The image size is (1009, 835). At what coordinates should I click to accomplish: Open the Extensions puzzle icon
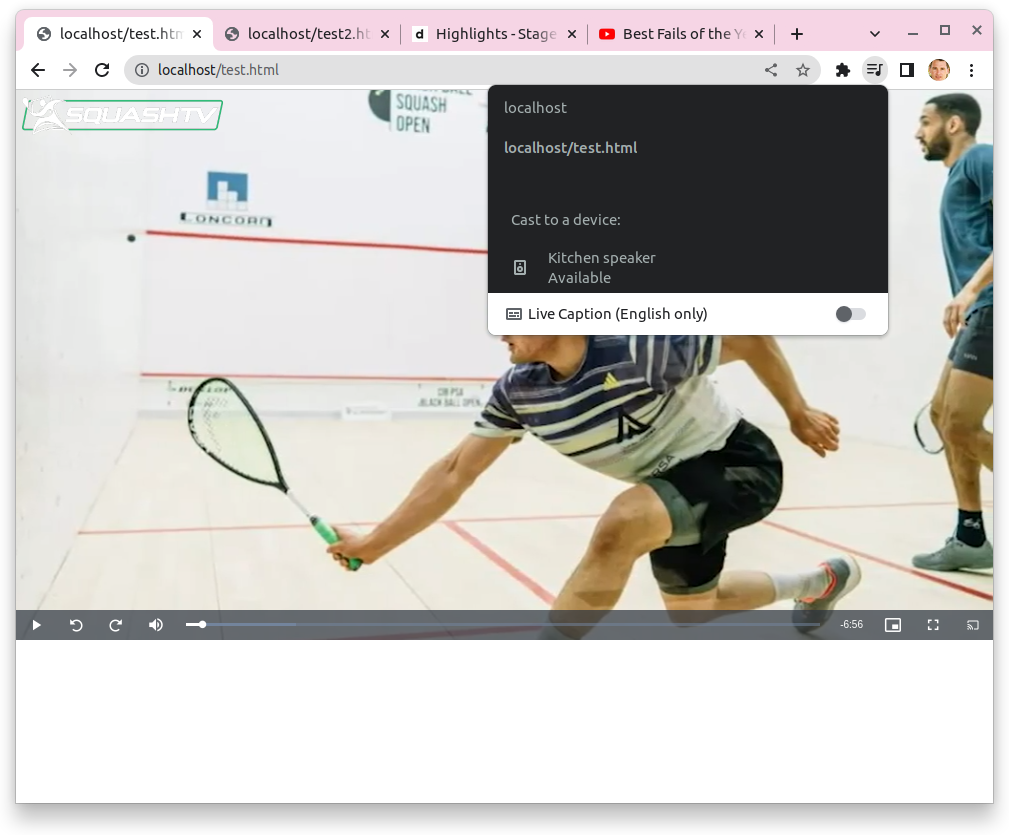[x=842, y=70]
